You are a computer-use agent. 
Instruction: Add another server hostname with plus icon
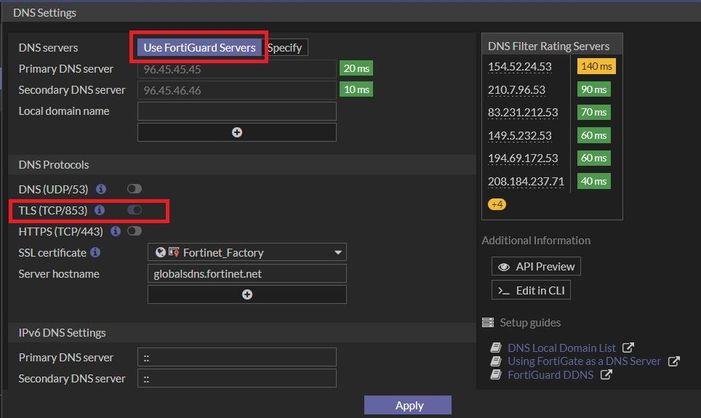(247, 295)
